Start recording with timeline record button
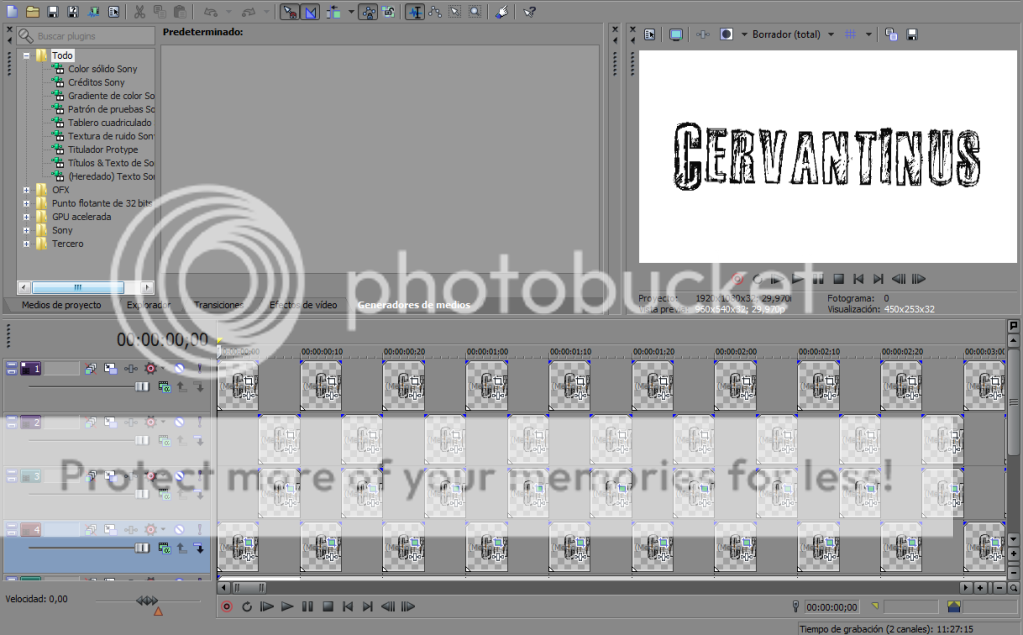1023x635 pixels. click(226, 607)
